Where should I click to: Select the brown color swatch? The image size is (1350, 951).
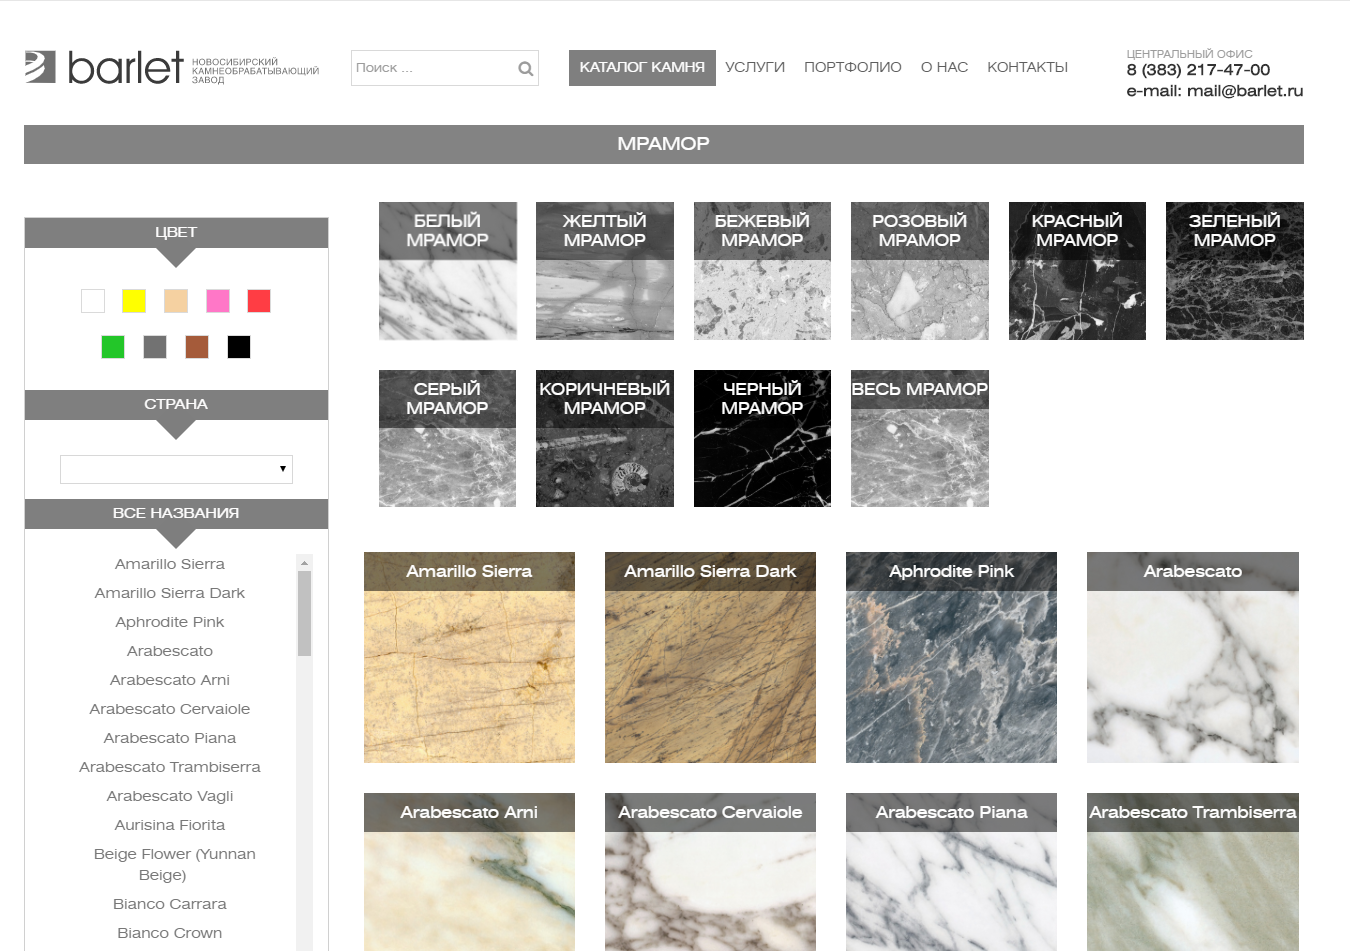(197, 347)
